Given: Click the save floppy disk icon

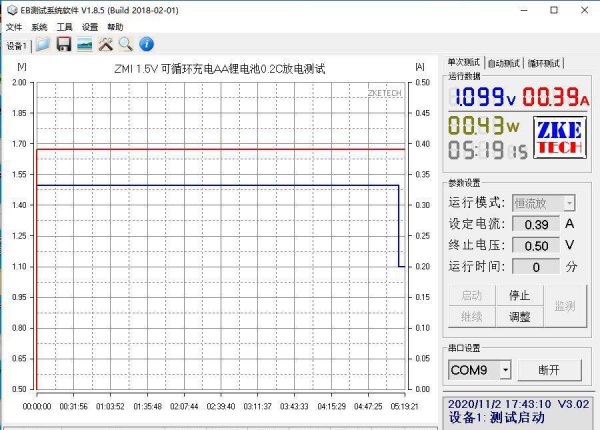Looking at the screenshot, I should [x=63, y=45].
